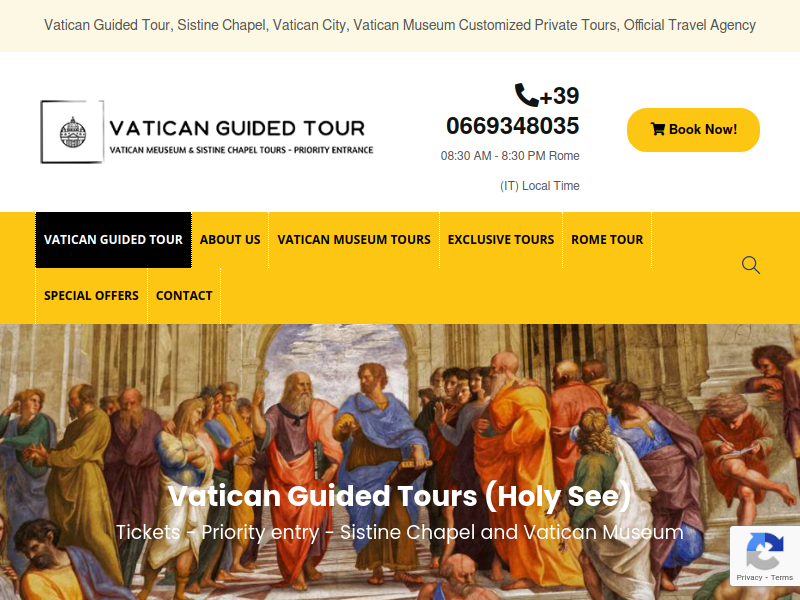Open the Vatican Guided Tour menu item

point(113,240)
